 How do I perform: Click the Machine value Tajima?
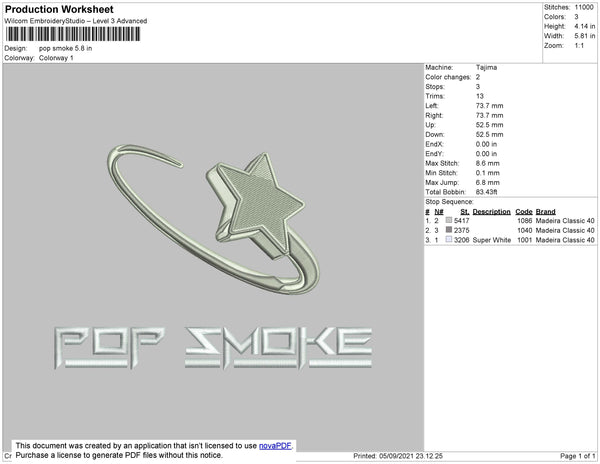coord(486,67)
